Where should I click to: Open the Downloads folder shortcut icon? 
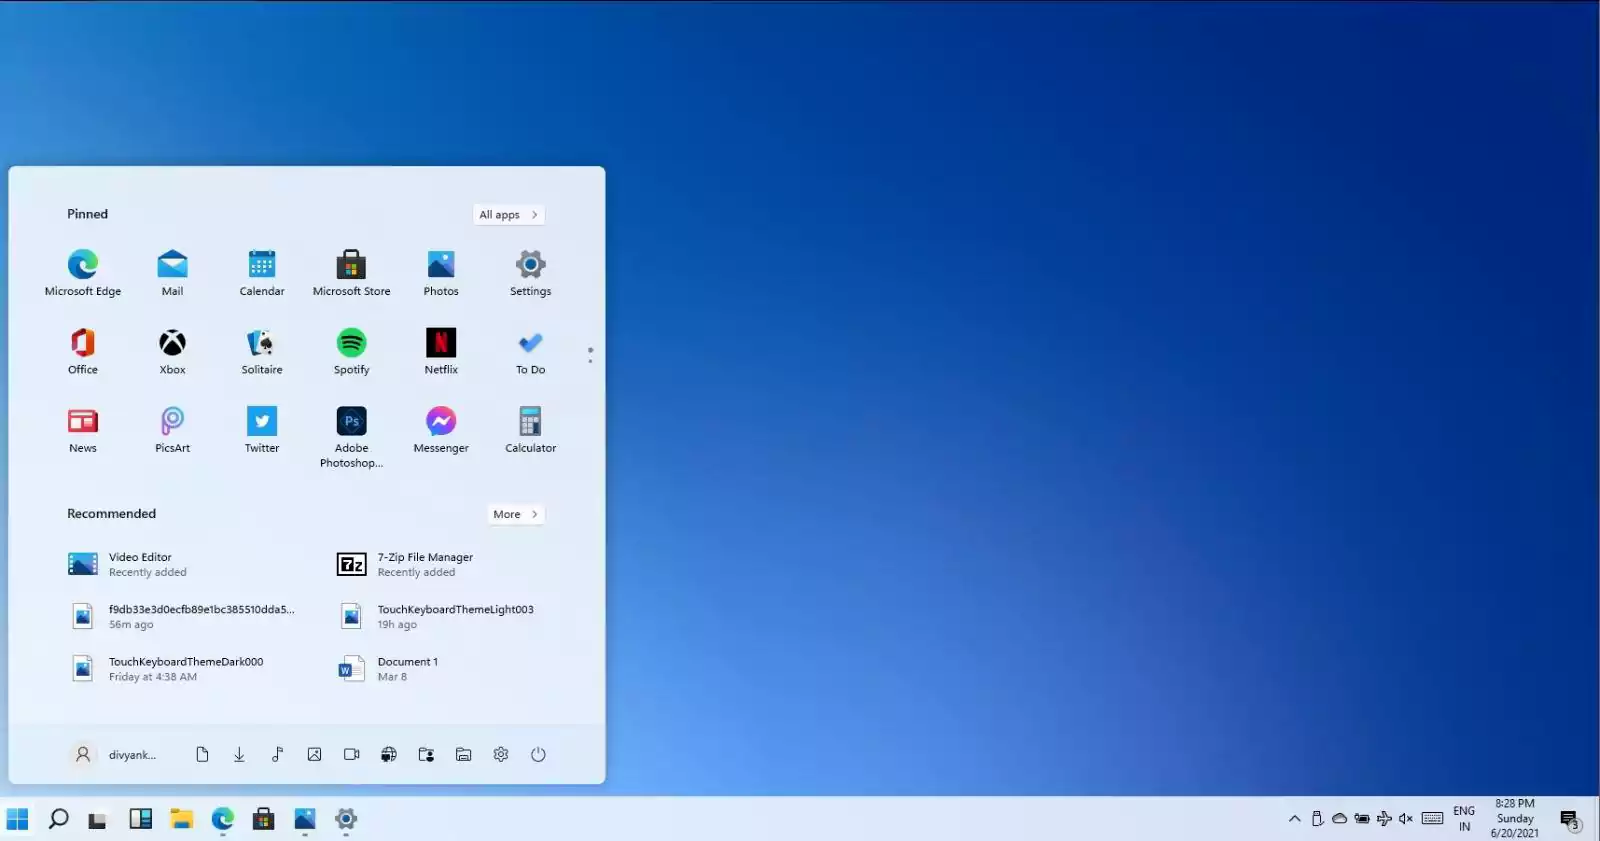(239, 755)
